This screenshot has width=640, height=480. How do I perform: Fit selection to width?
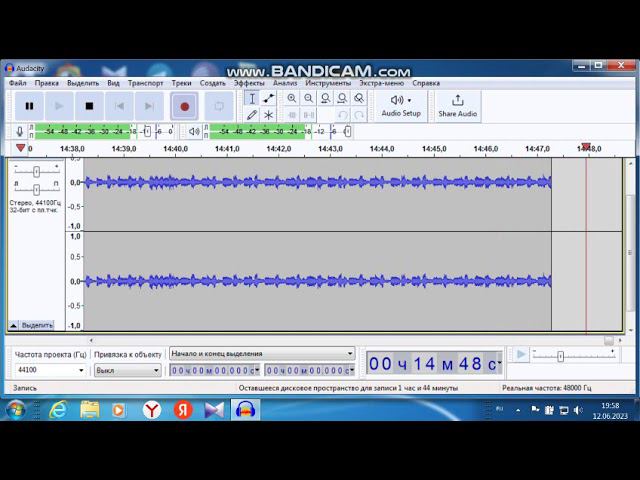(x=325, y=98)
